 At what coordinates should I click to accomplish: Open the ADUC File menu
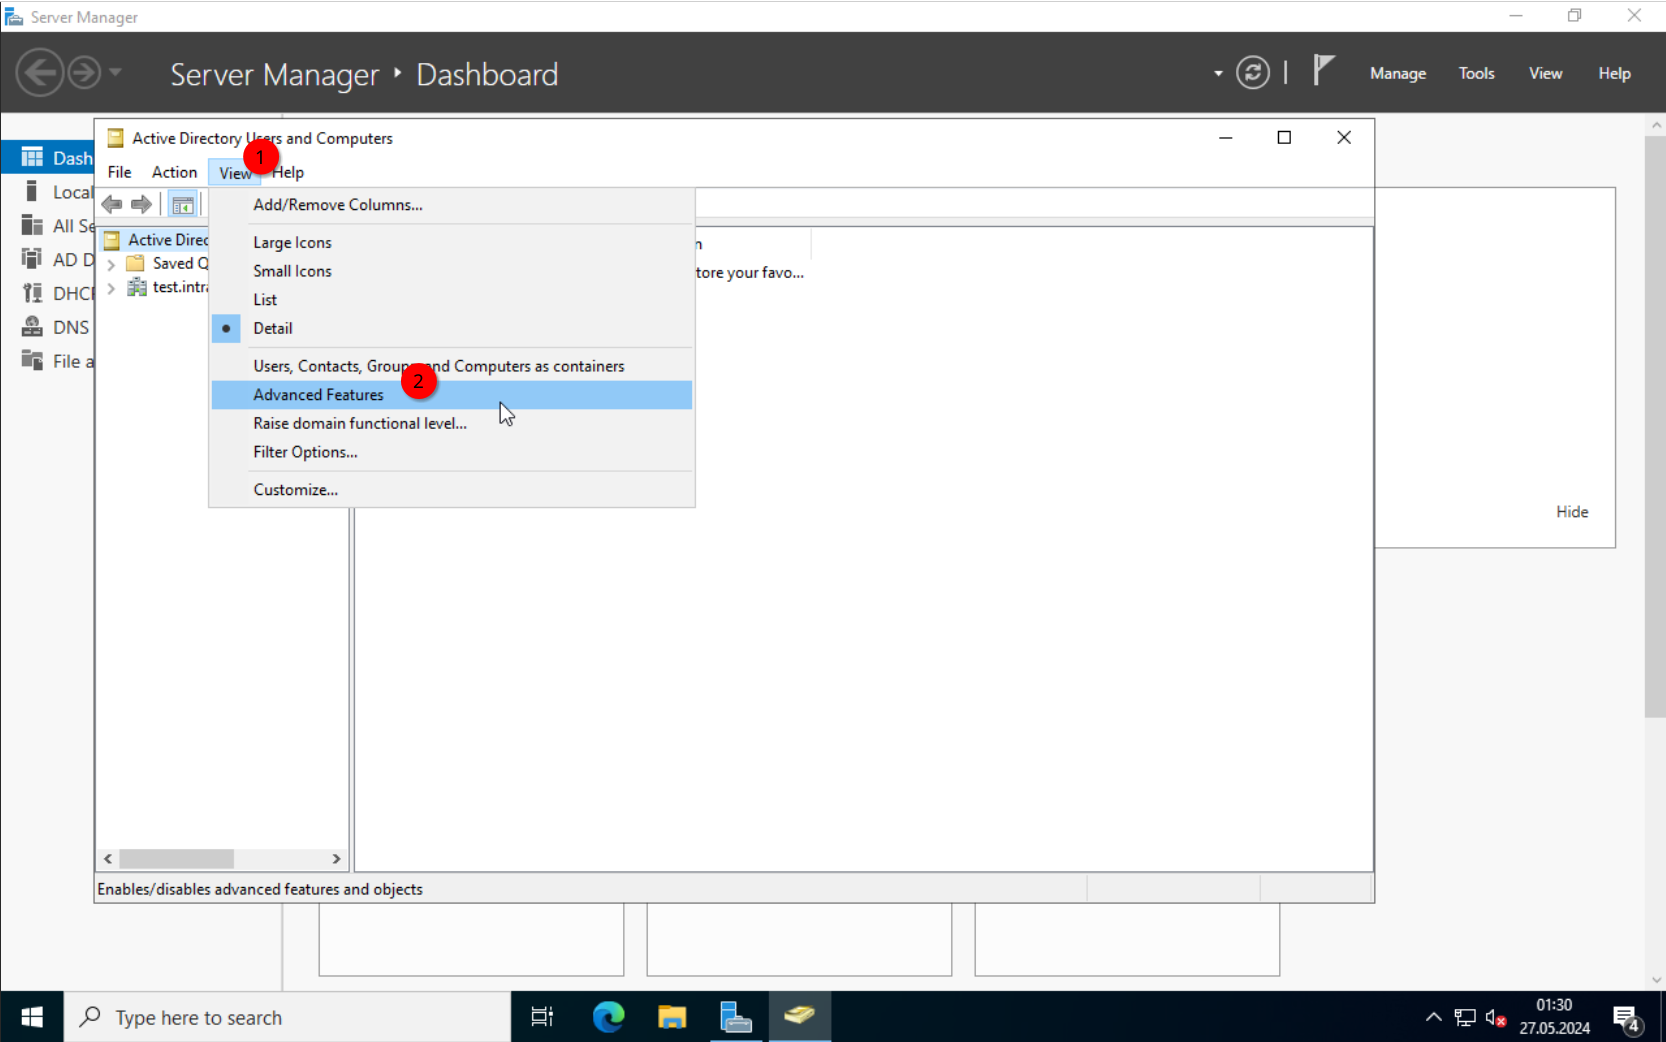click(119, 172)
